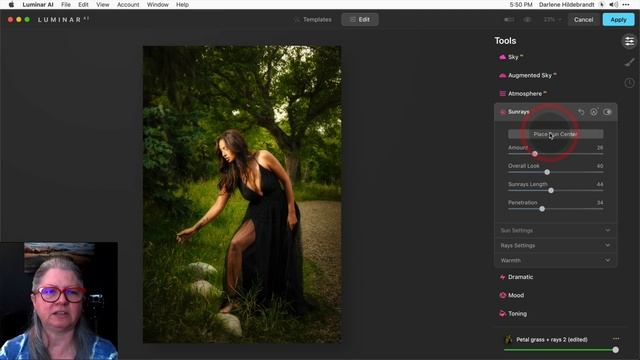Expand the Warmth section
Screen dimensions: 640x360
[556, 260]
